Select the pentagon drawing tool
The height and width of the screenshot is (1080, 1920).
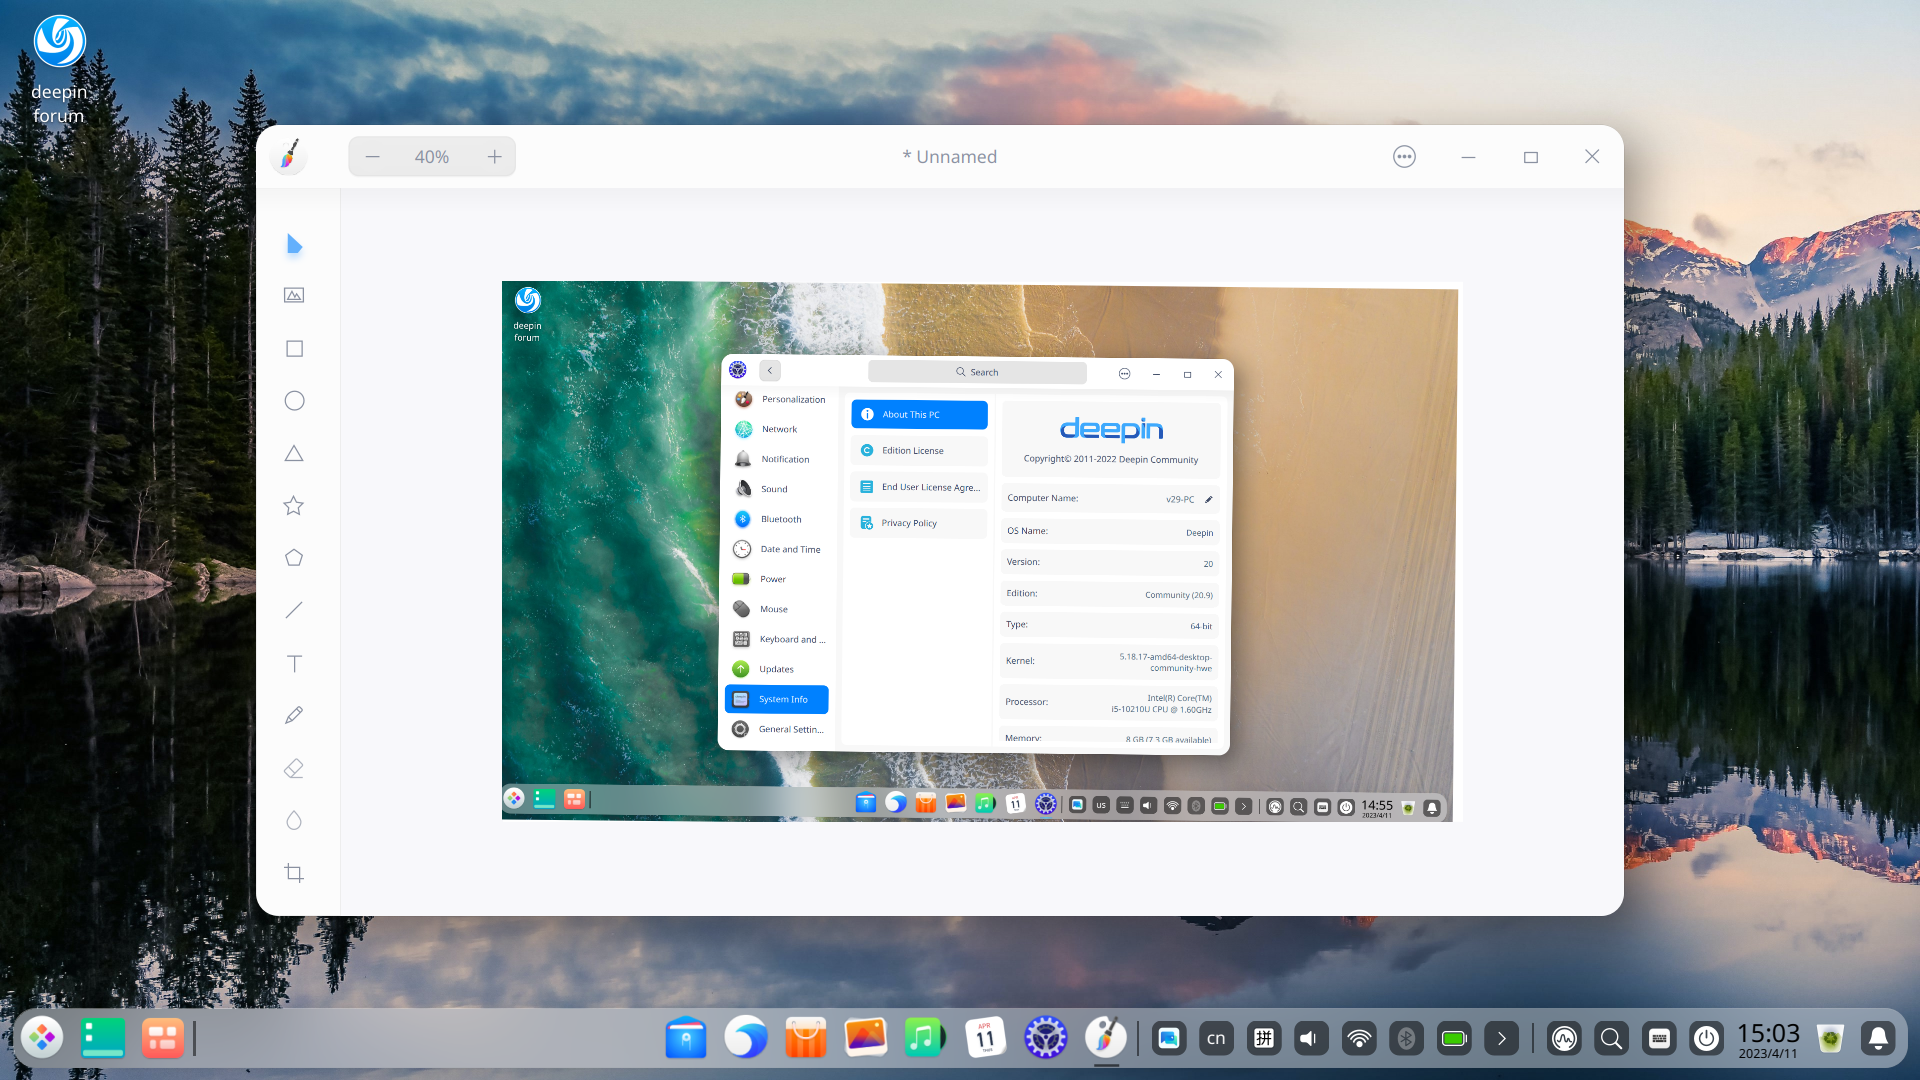[x=293, y=557]
